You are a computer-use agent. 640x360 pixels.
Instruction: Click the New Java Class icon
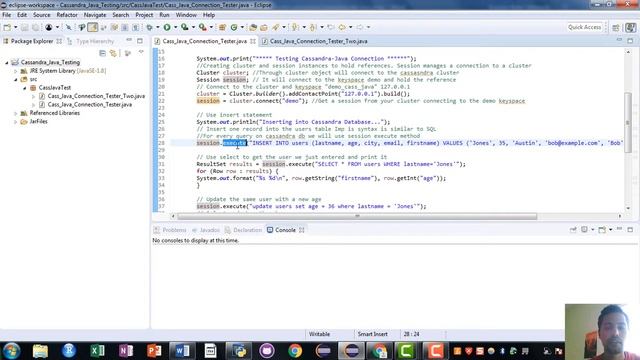tap(234, 27)
